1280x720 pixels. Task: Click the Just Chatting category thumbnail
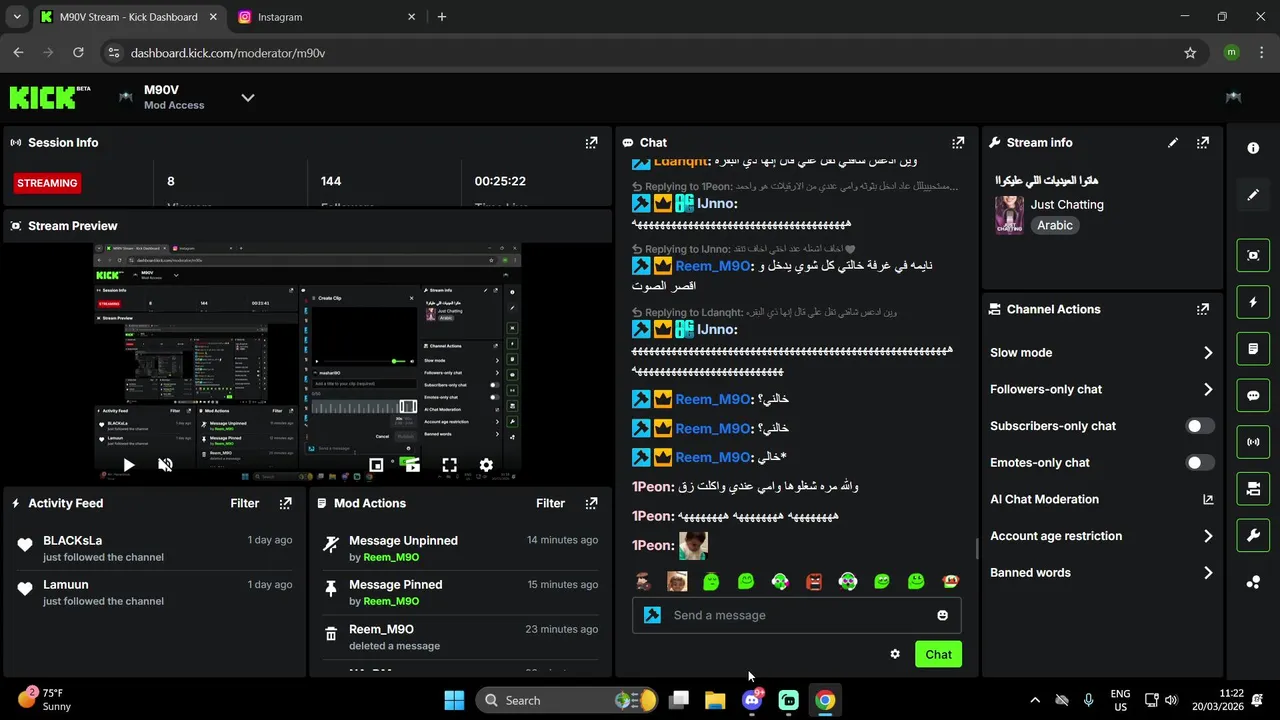[1009, 215]
